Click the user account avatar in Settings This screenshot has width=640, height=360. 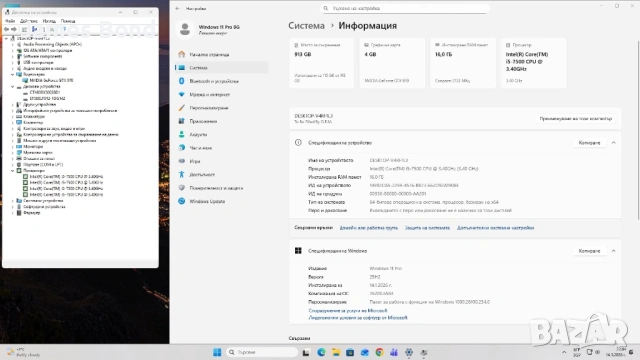(185, 29)
